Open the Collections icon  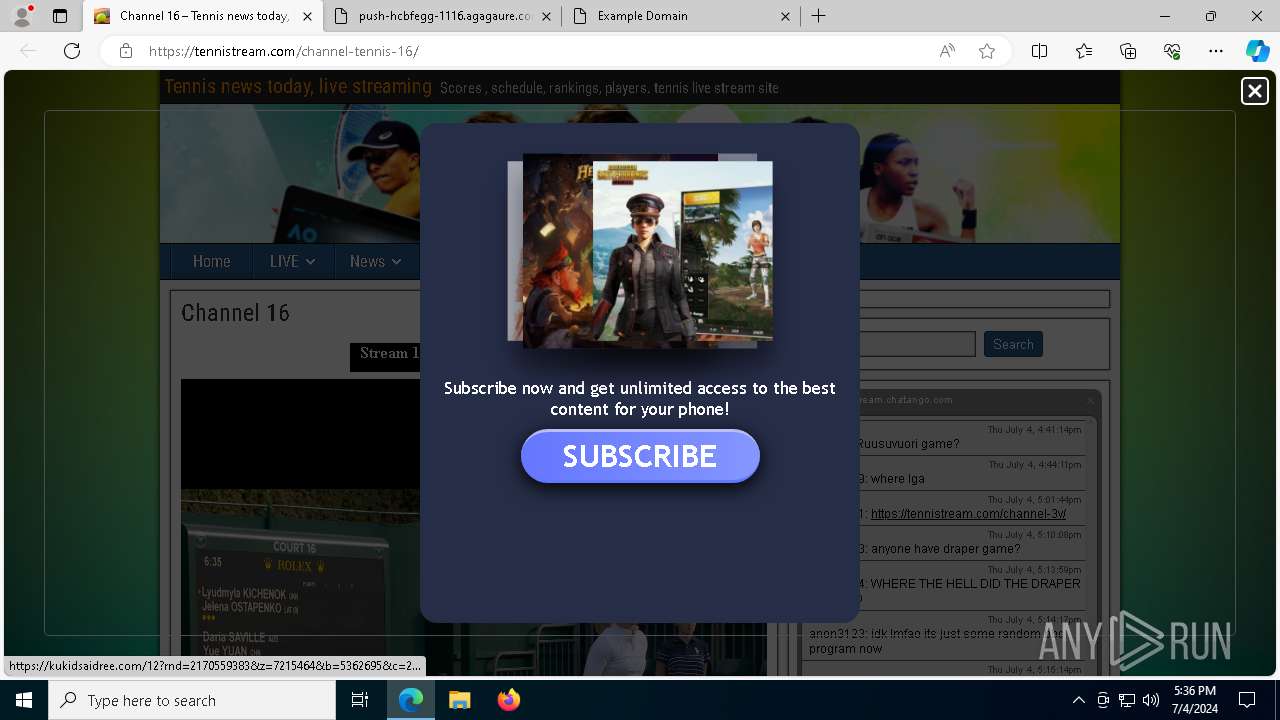pos(1128,51)
